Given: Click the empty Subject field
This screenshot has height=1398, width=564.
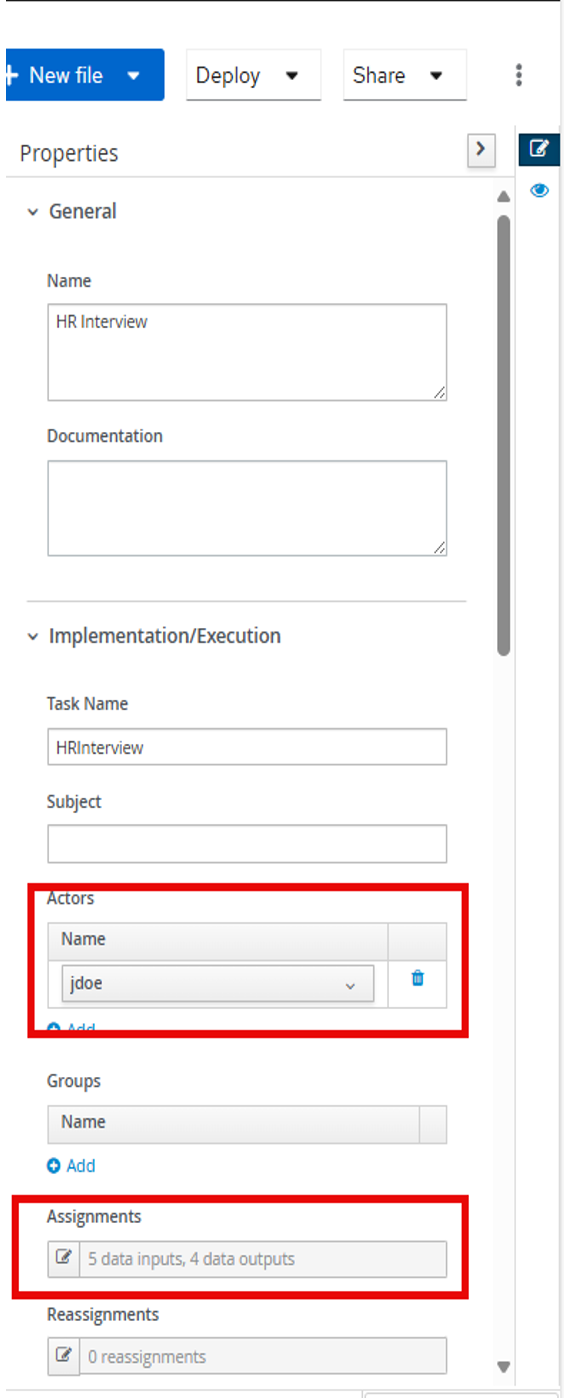Looking at the screenshot, I should 247,844.
